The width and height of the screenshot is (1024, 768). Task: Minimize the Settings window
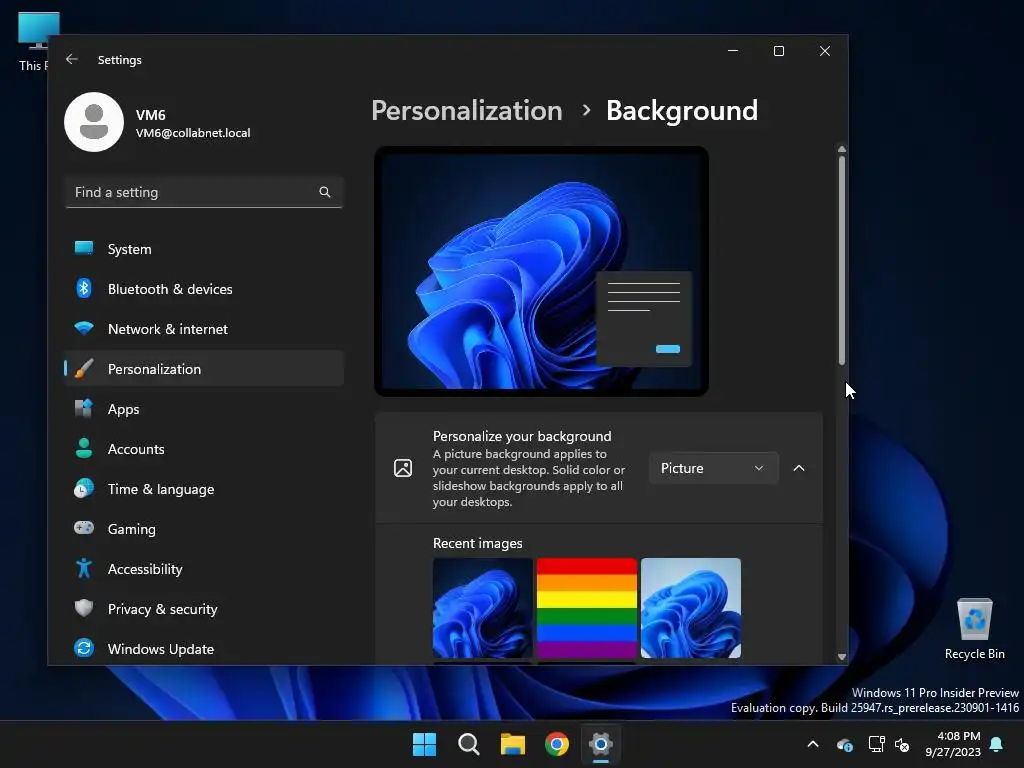pos(733,51)
